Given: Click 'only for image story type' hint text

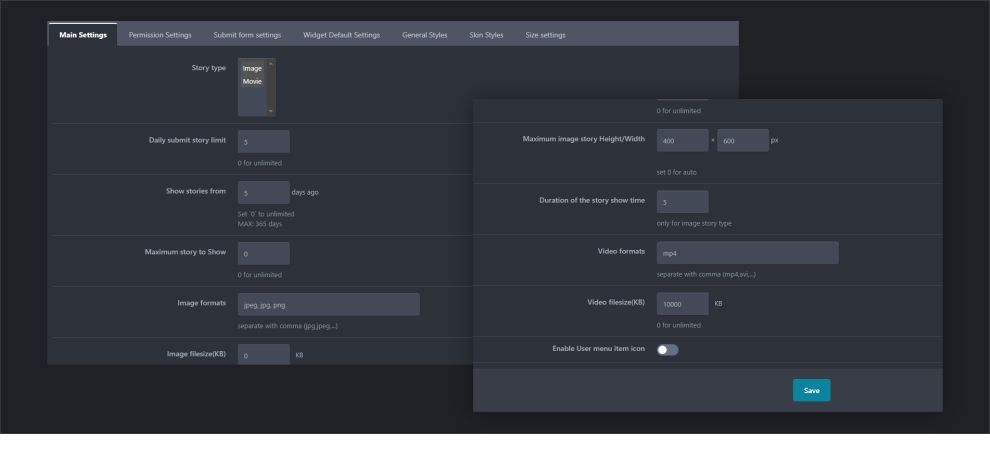Looking at the screenshot, I should point(694,223).
